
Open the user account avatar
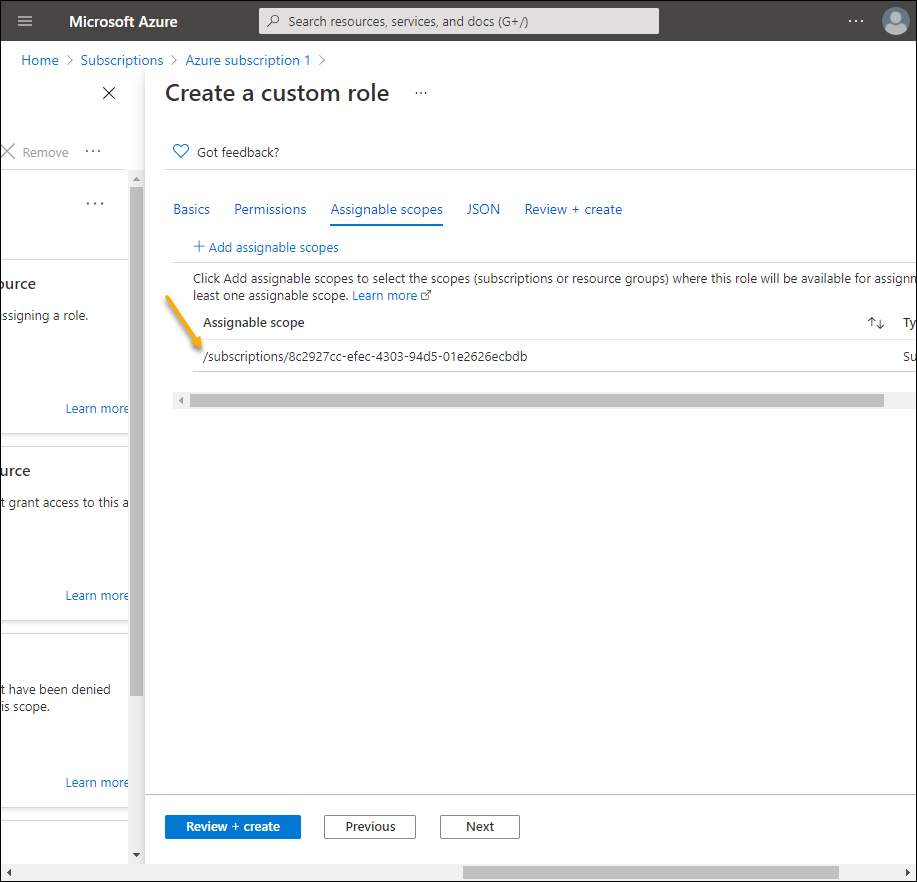click(x=895, y=21)
